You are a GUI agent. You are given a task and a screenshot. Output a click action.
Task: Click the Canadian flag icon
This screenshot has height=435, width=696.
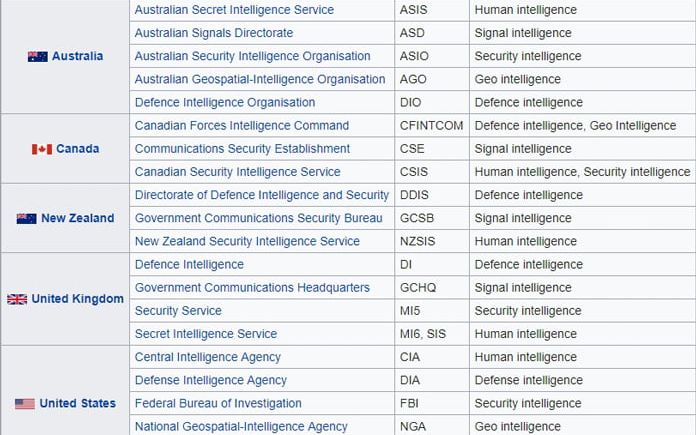click(42, 149)
